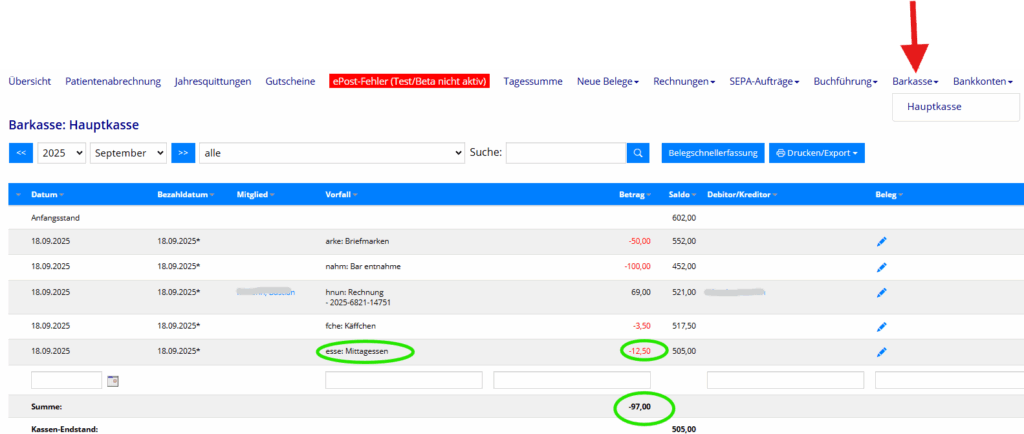Select Hauptkasse from the Barkasse submenu
The image size is (1024, 434).
click(x=934, y=106)
